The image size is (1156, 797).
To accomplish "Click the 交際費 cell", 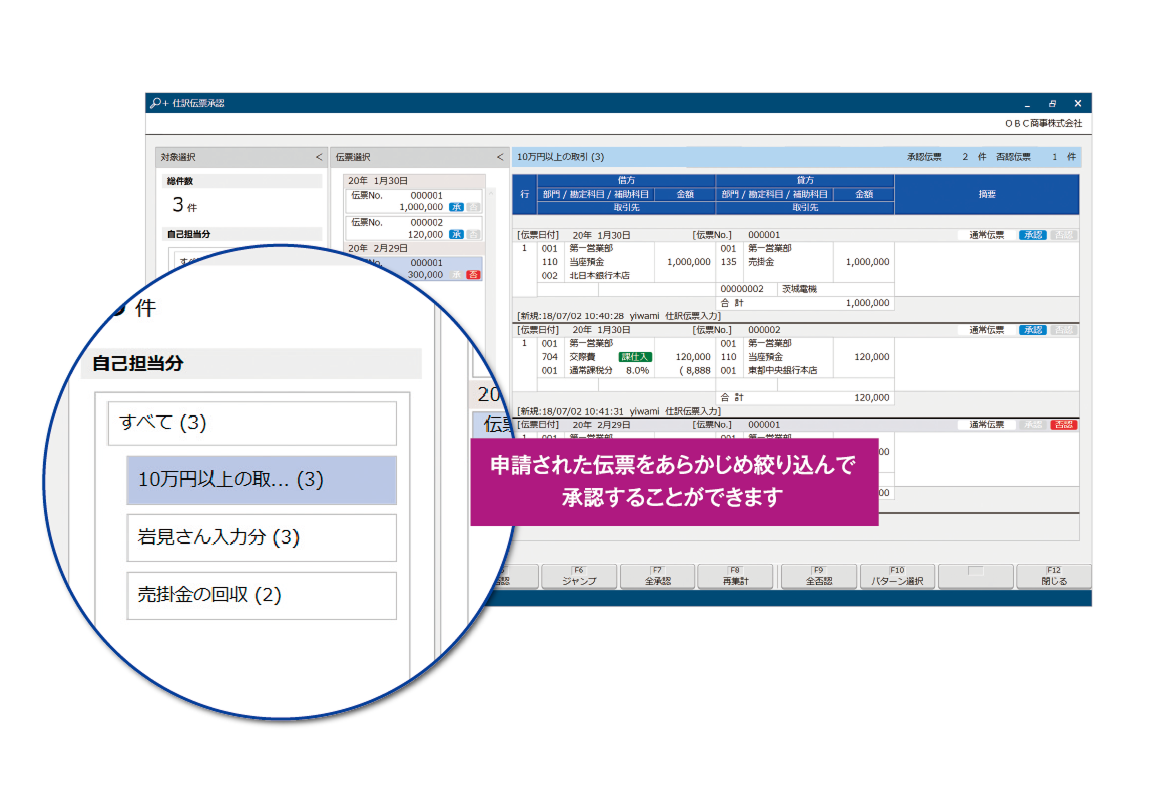I will 582,357.
